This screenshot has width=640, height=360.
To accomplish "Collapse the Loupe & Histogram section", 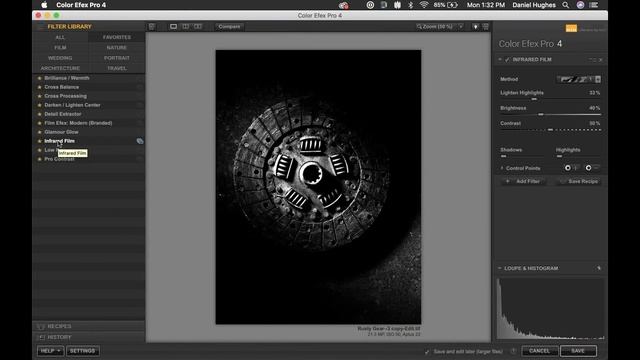I will coord(500,268).
